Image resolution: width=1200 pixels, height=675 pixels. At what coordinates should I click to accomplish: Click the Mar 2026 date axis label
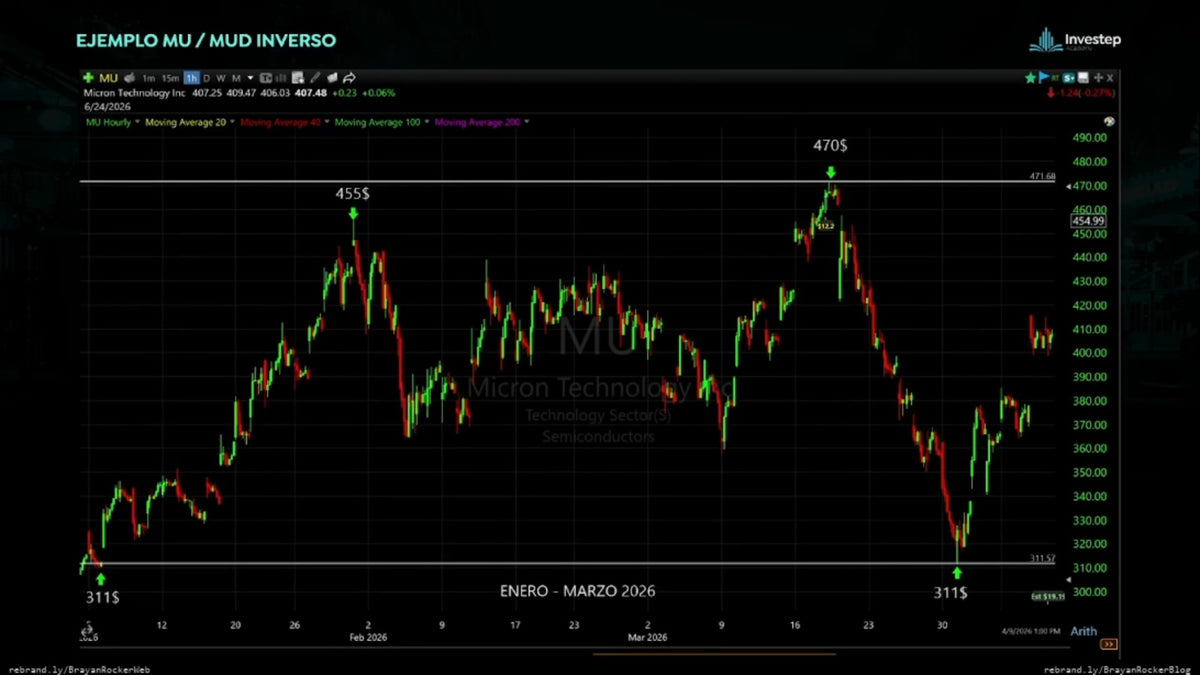coord(646,637)
